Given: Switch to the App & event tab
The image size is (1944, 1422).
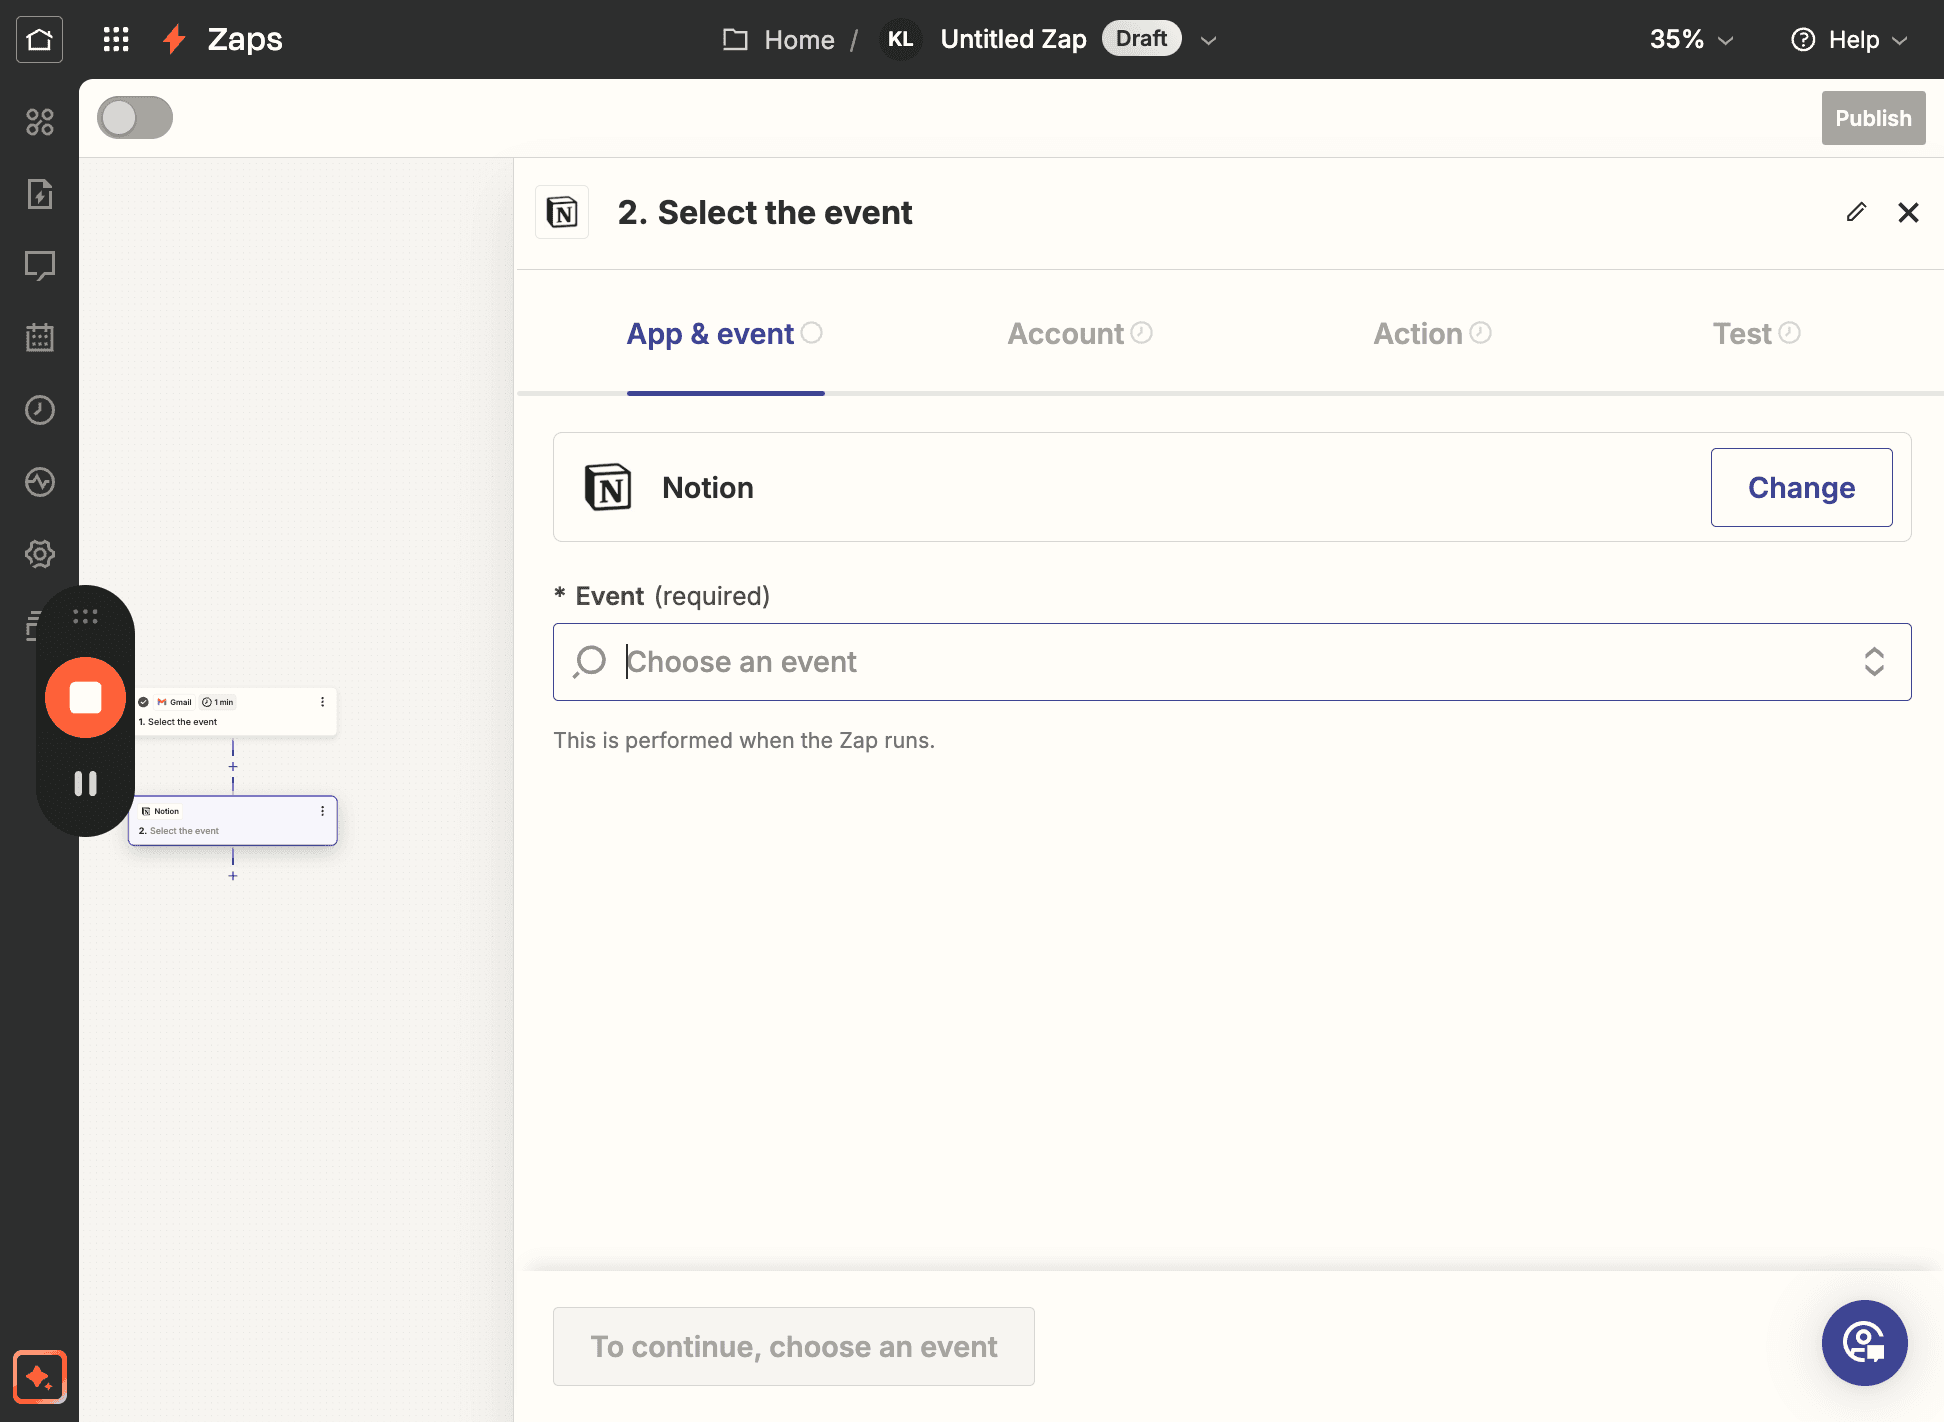Looking at the screenshot, I should pyautogui.click(x=724, y=333).
